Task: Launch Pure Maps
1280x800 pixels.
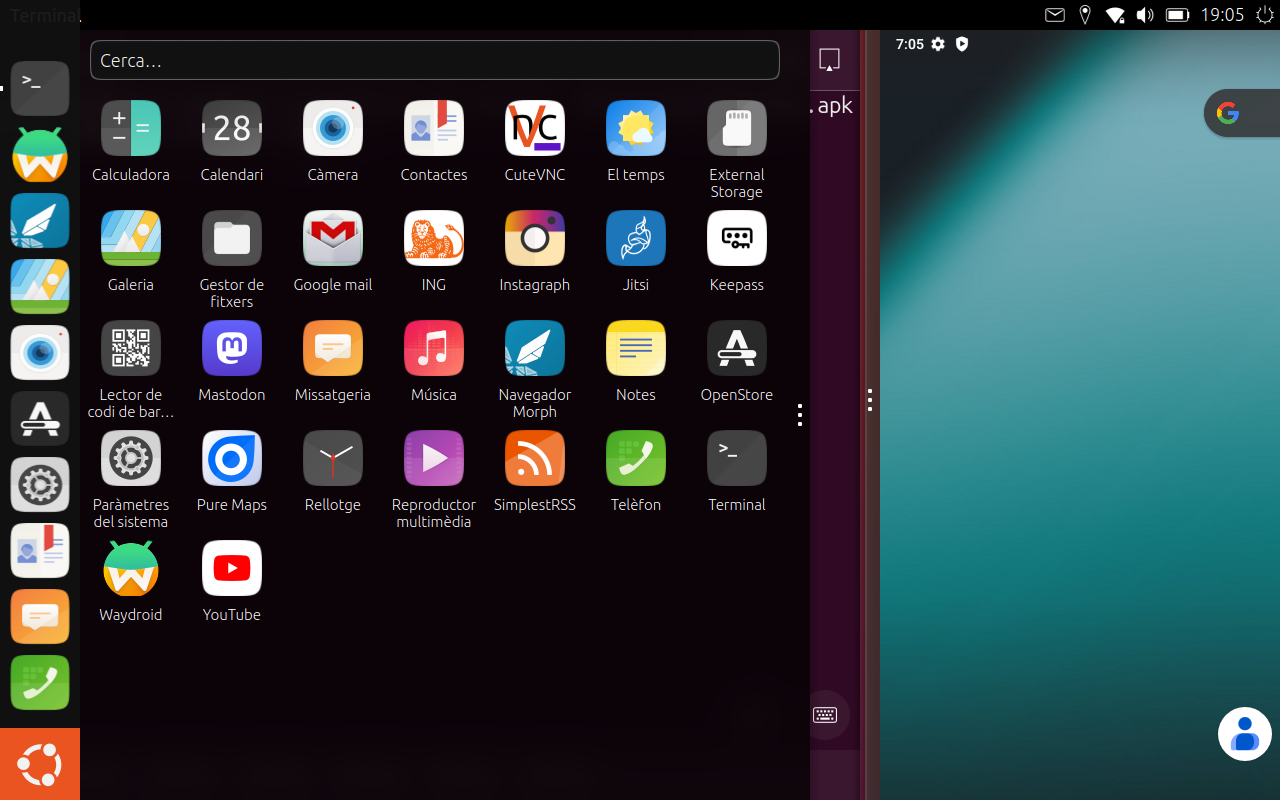Action: pos(232,458)
